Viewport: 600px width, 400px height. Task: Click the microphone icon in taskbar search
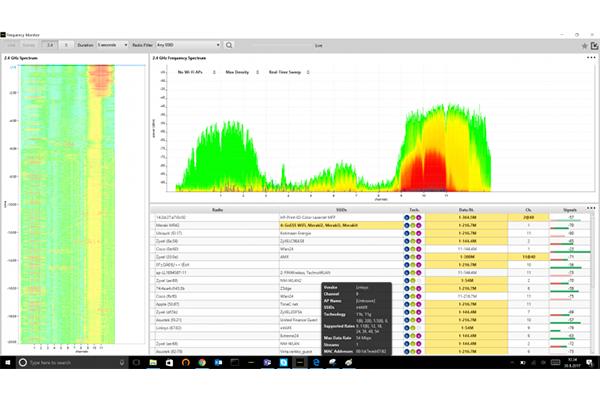click(x=122, y=362)
